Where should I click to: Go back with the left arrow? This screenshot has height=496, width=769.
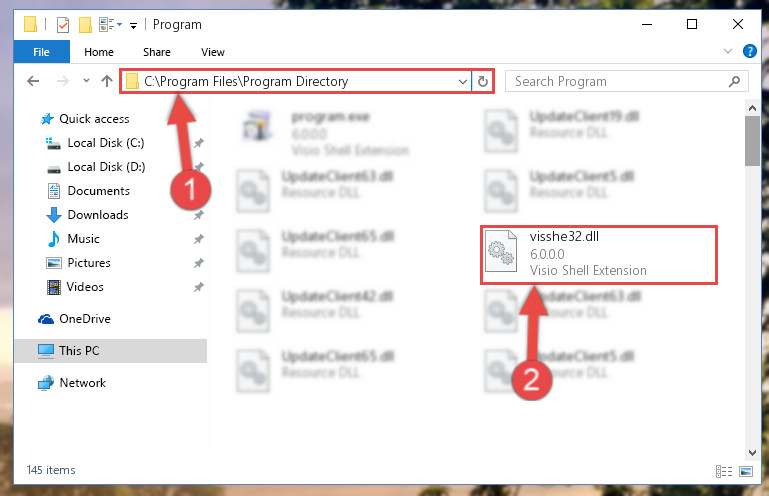pyautogui.click(x=33, y=81)
